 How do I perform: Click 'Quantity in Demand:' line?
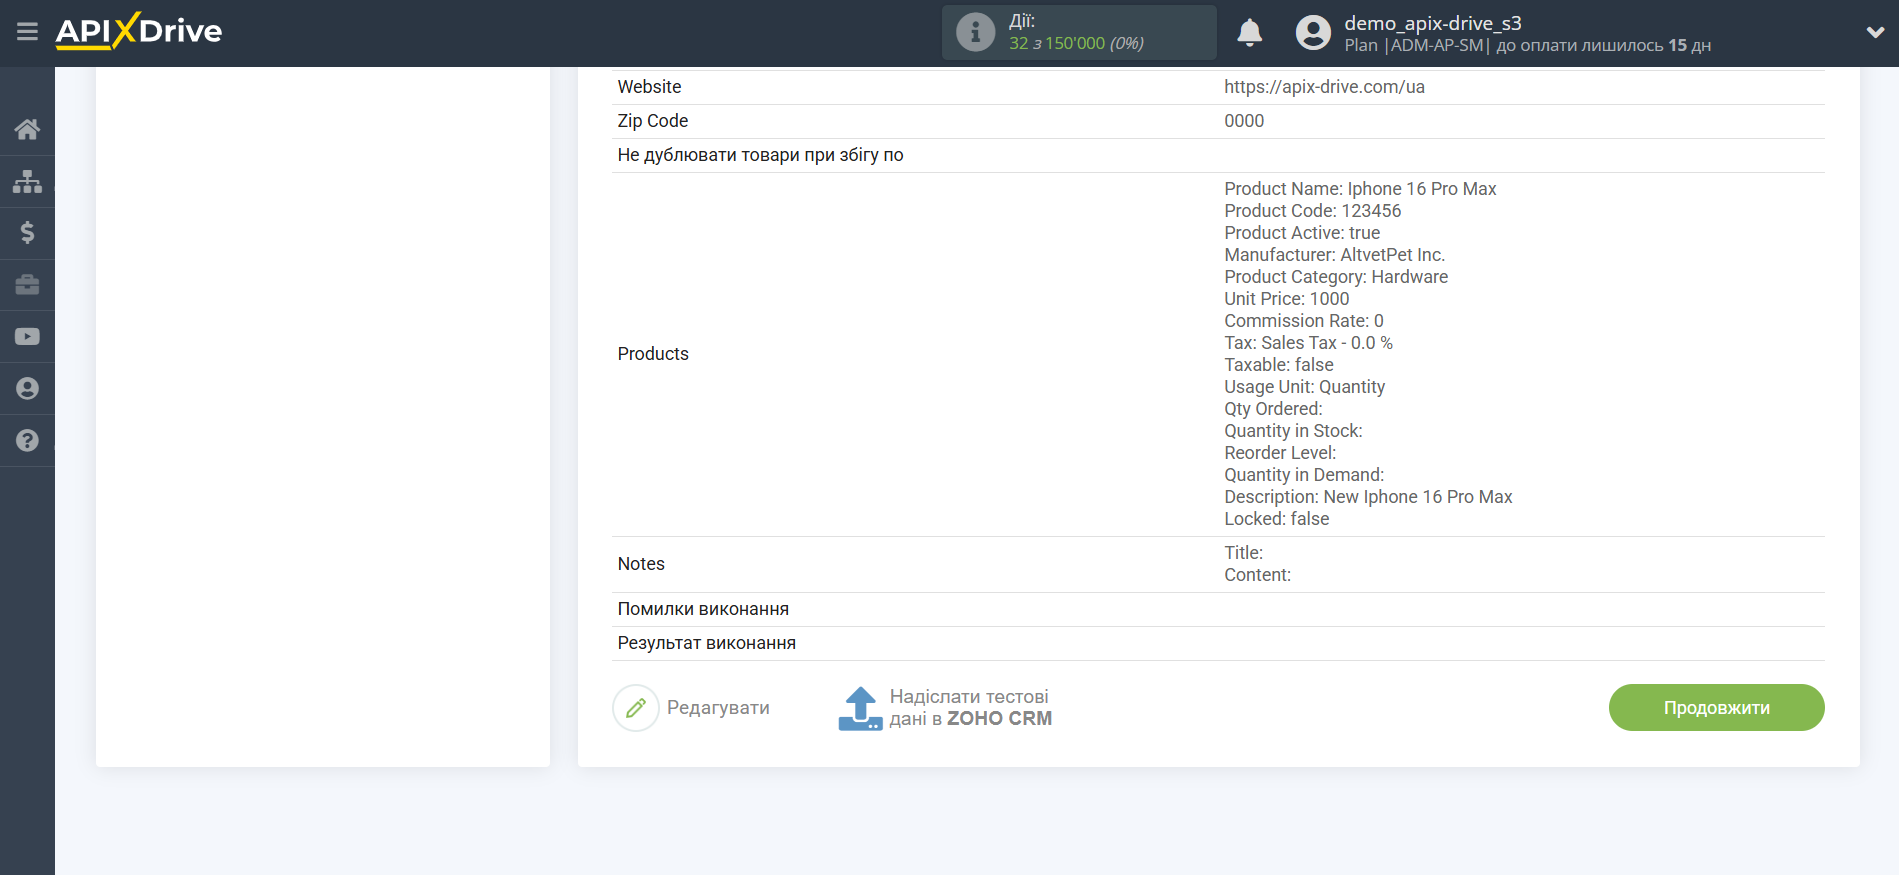pos(1304,475)
